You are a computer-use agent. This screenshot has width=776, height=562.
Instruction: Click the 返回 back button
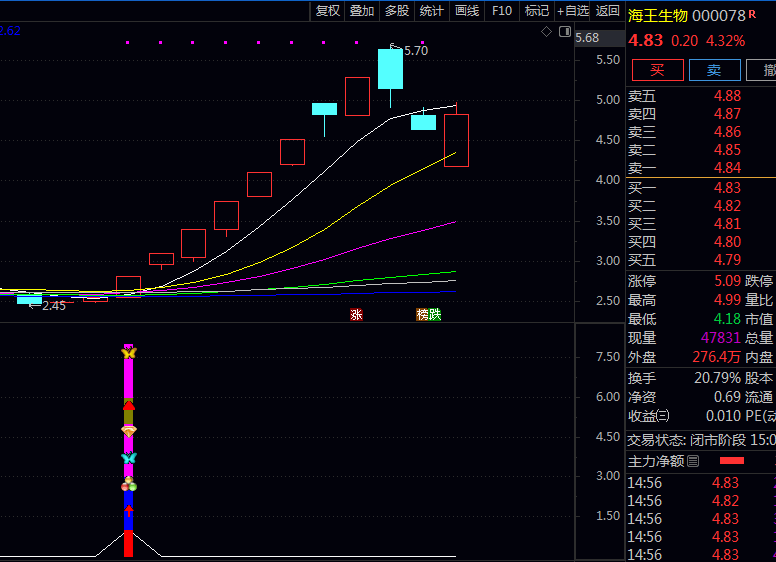click(x=608, y=11)
